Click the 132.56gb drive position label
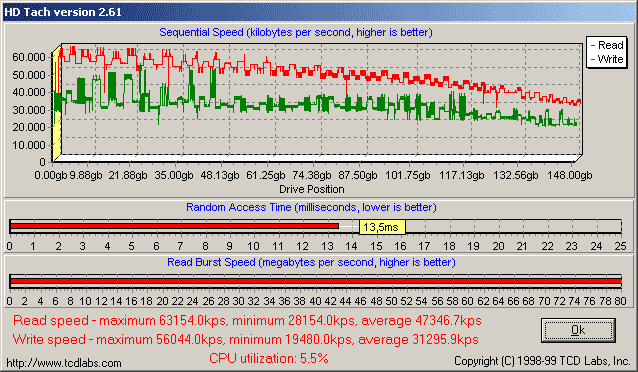Screen dimensions: 638x372 (516, 175)
